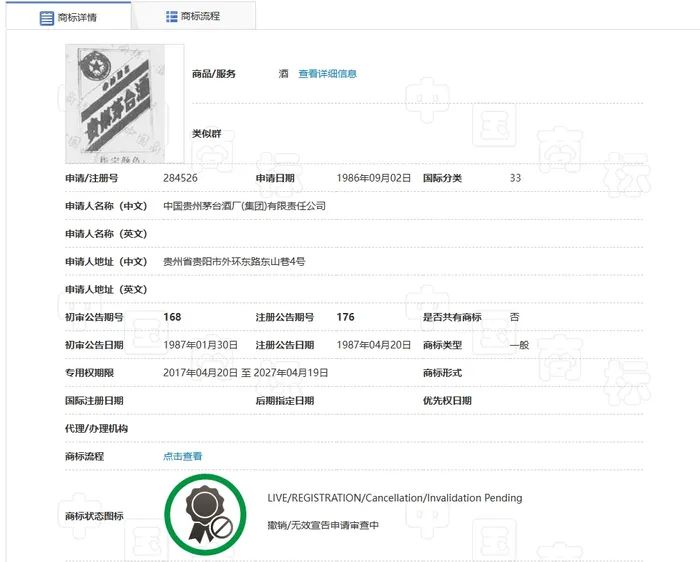Click the document icon on 商标详情 tab

tap(47, 18)
